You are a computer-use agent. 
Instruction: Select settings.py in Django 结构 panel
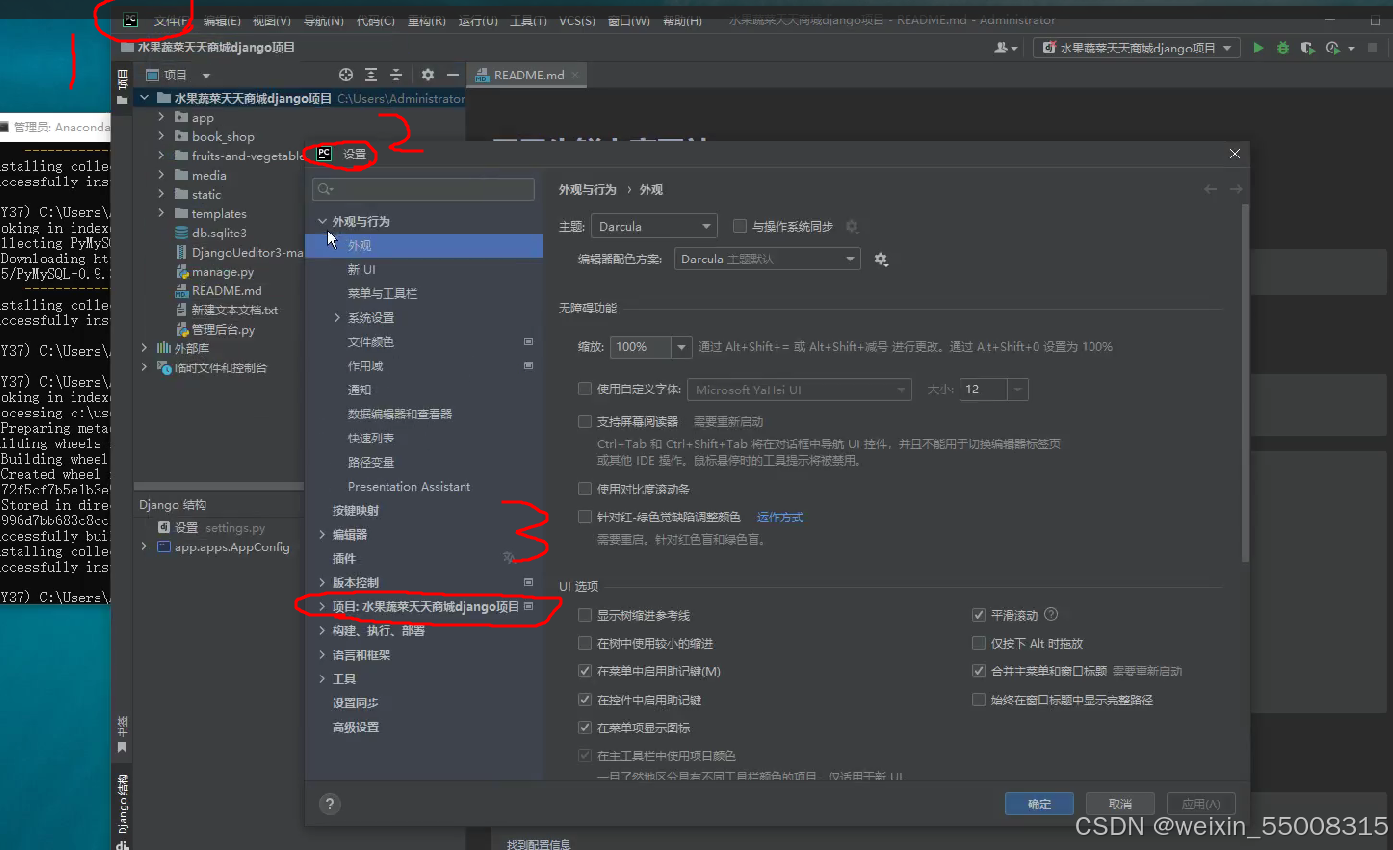coord(235,528)
